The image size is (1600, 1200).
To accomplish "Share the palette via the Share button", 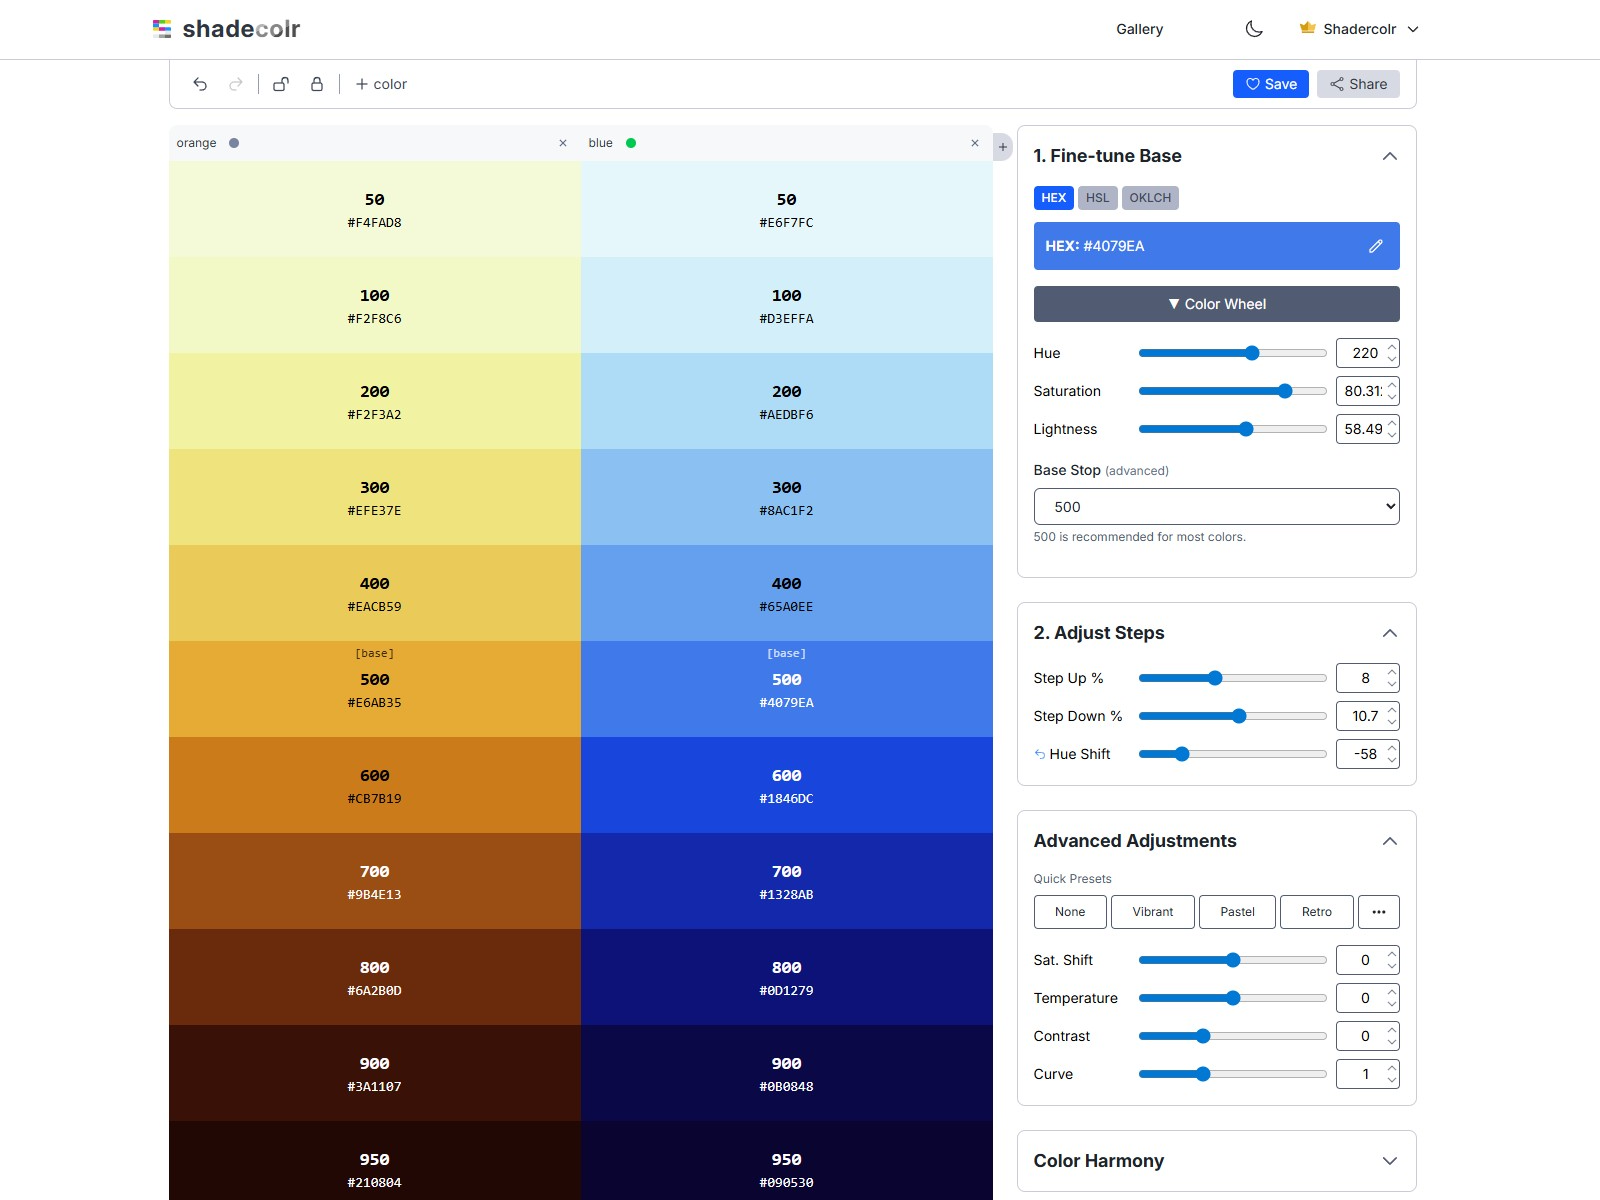I will pyautogui.click(x=1358, y=84).
